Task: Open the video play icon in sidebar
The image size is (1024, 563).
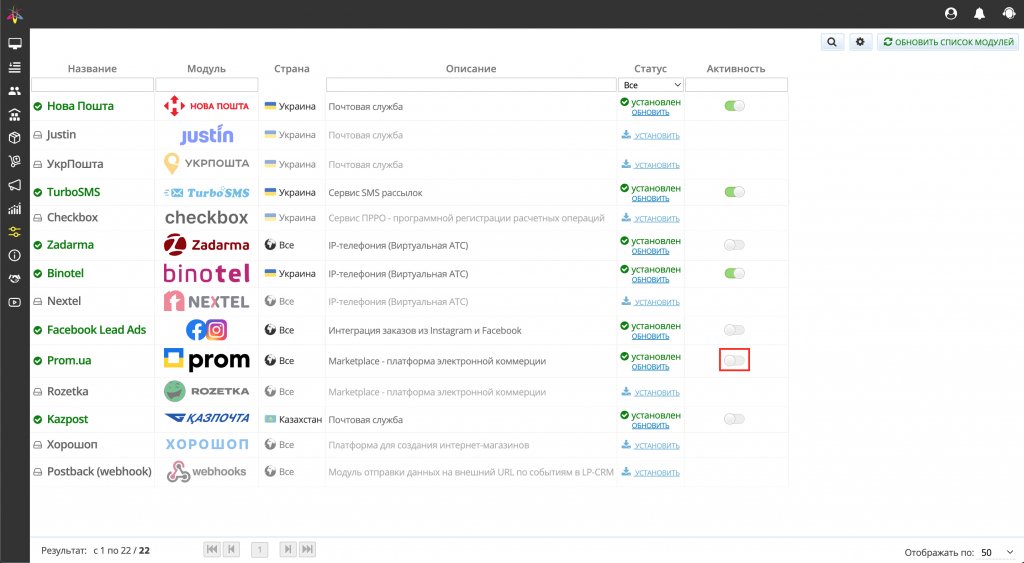Action: pyautogui.click(x=14, y=302)
